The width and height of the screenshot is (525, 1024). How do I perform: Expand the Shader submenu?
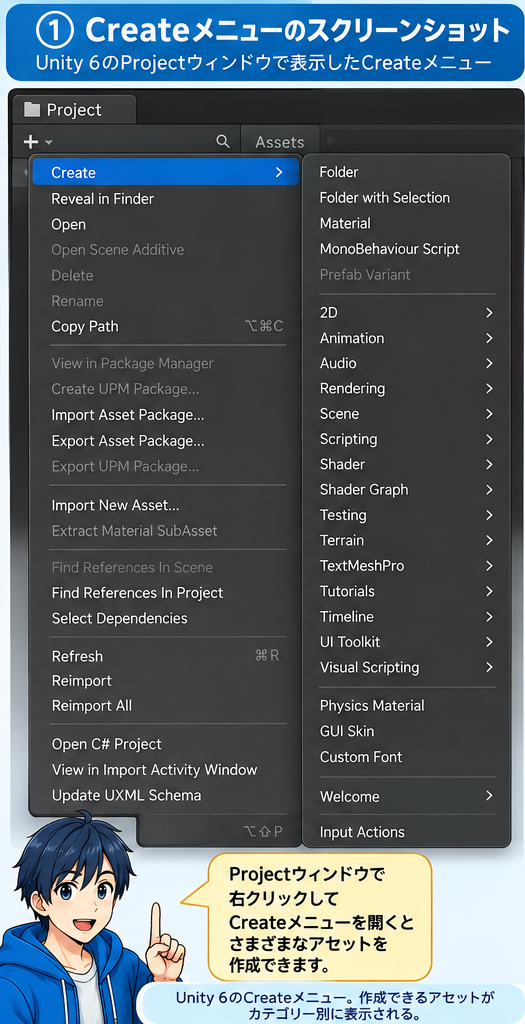point(406,464)
